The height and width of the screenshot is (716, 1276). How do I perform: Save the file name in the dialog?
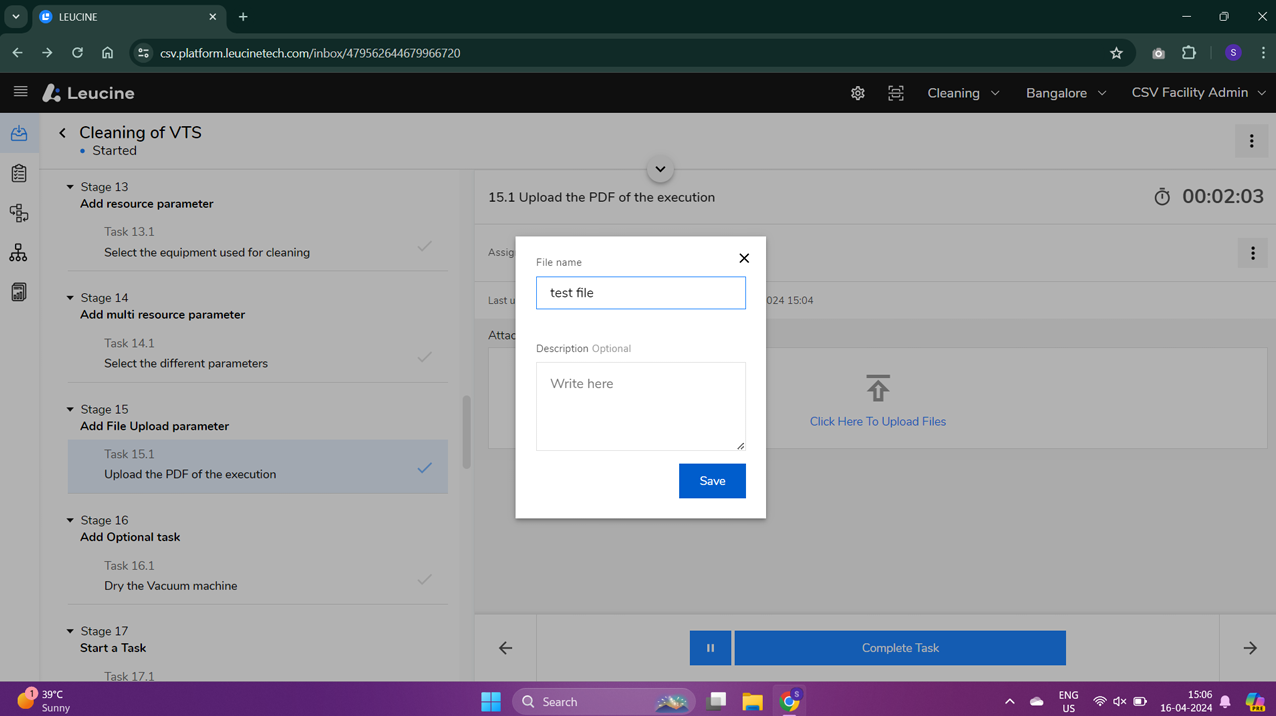(x=712, y=481)
